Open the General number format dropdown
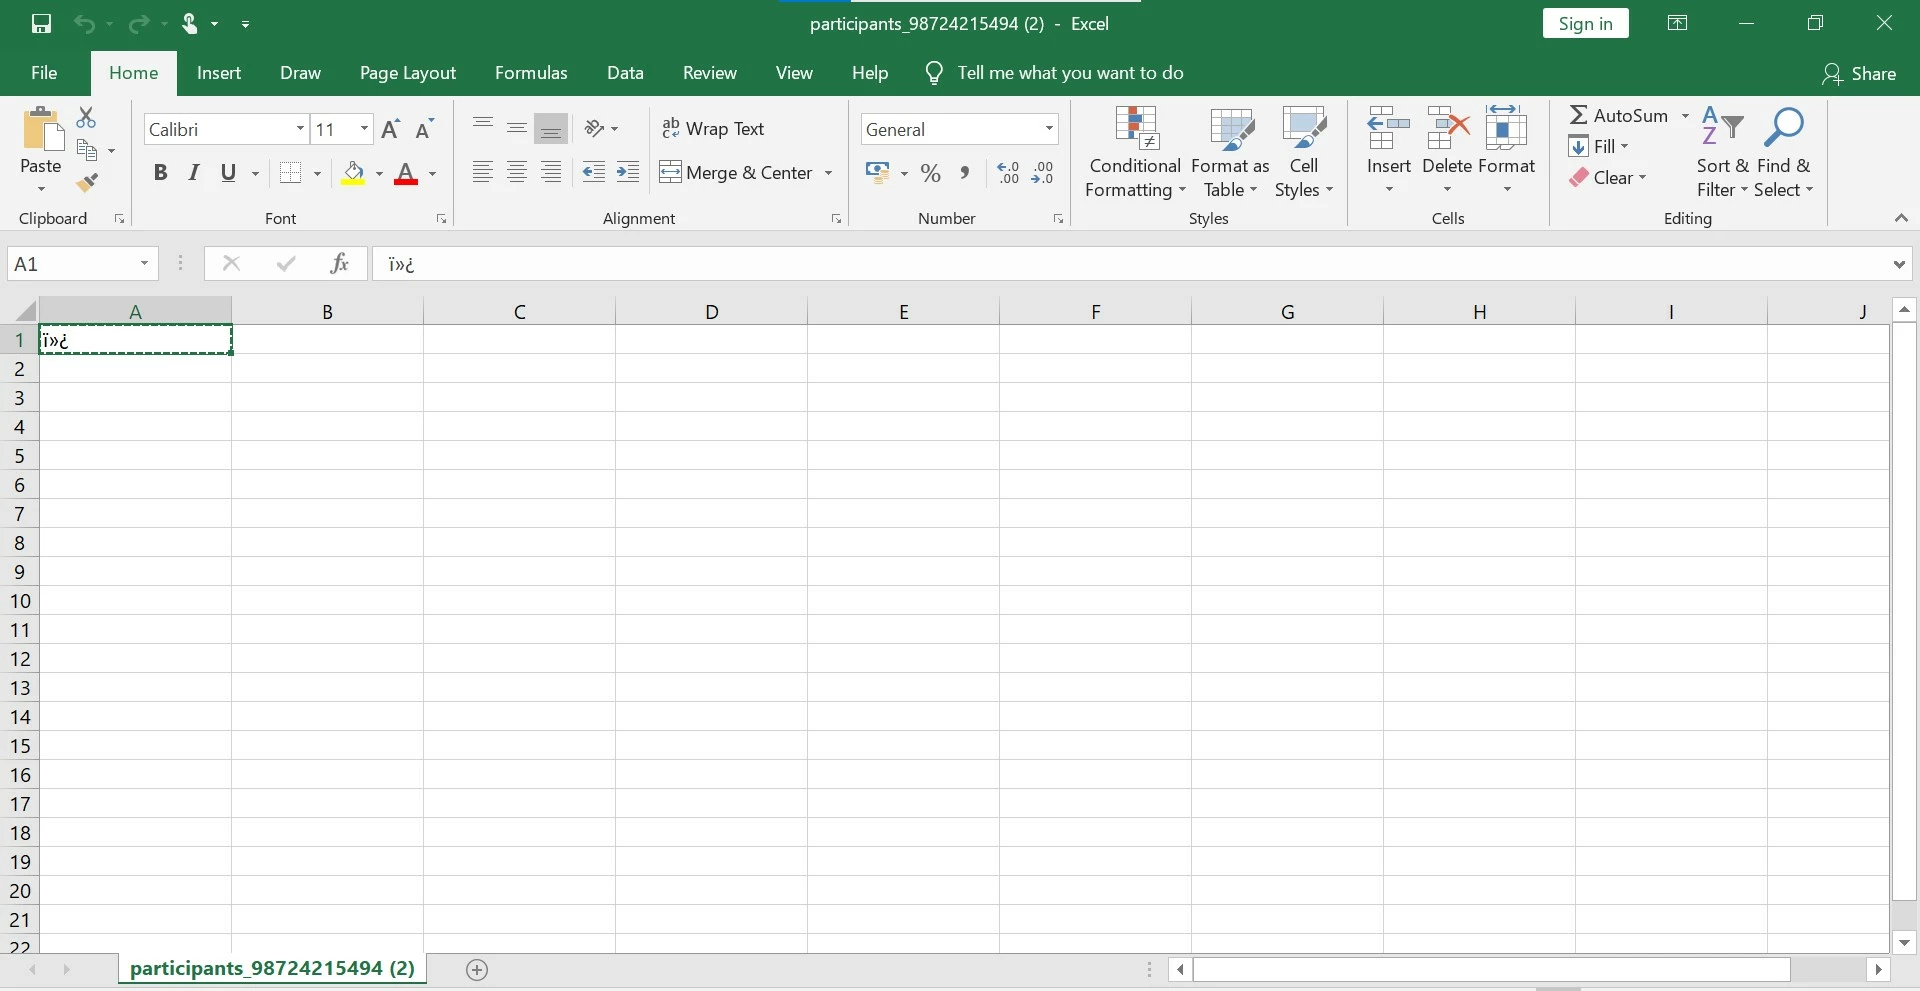The image size is (1920, 991). click(1049, 129)
